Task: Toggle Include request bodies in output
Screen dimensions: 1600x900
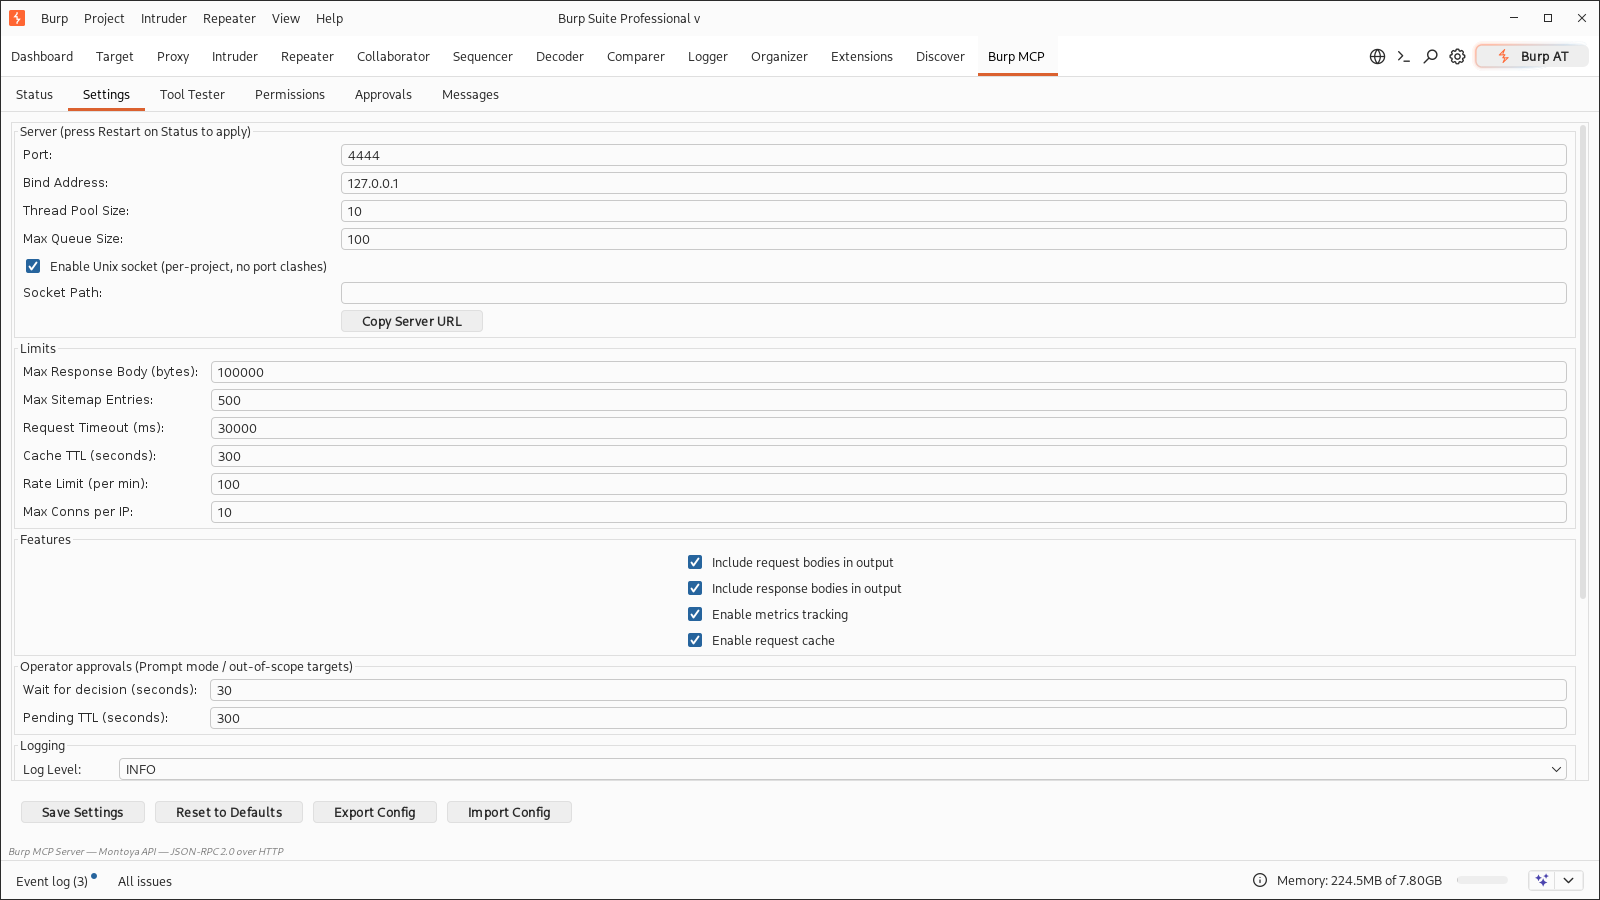Action: 695,562
